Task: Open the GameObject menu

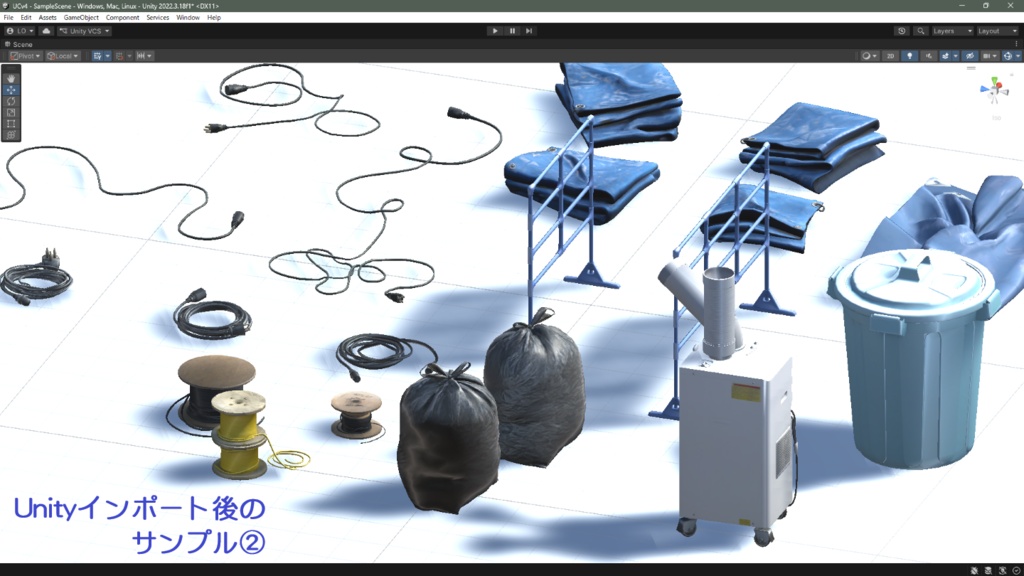Action: pyautogui.click(x=81, y=18)
